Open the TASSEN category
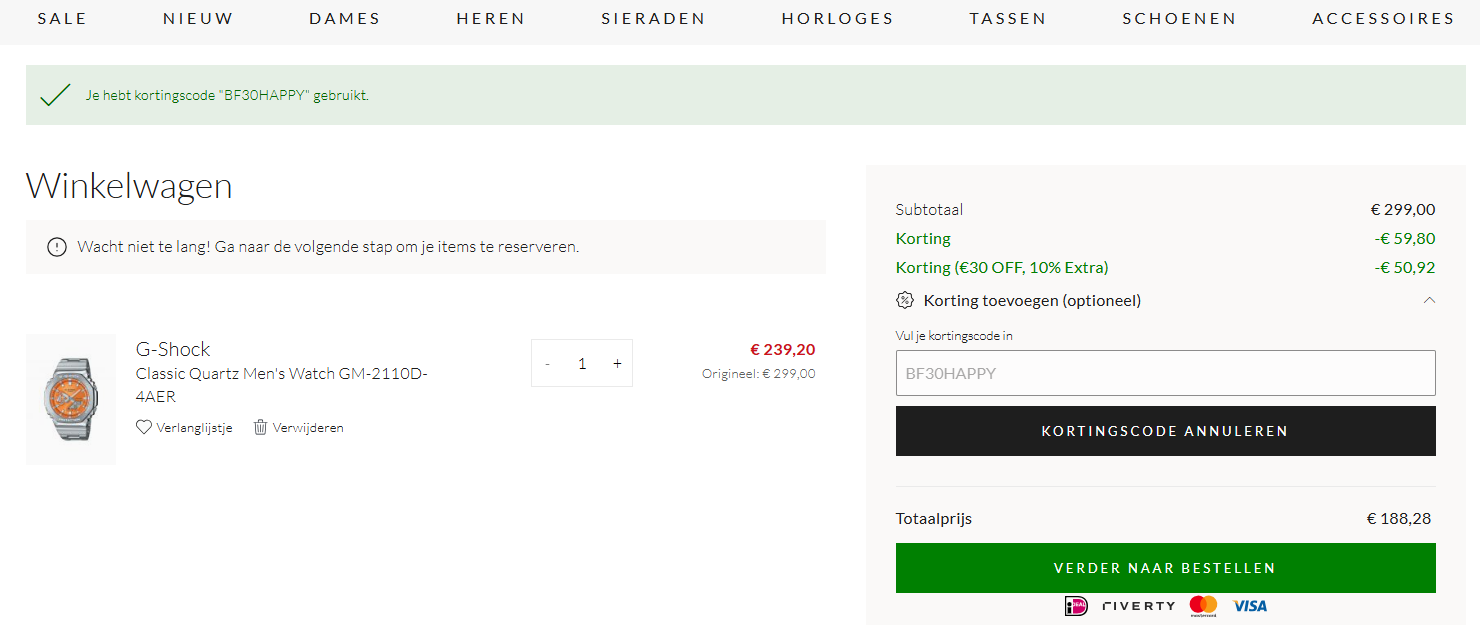 coord(1008,19)
